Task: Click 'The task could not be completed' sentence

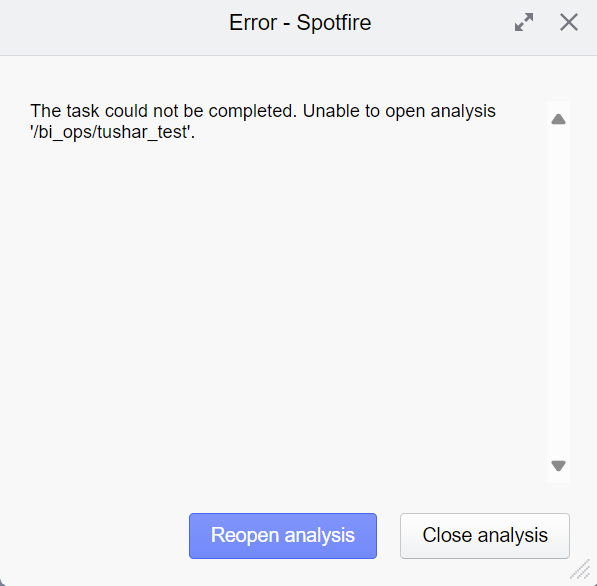Action: coord(163,111)
